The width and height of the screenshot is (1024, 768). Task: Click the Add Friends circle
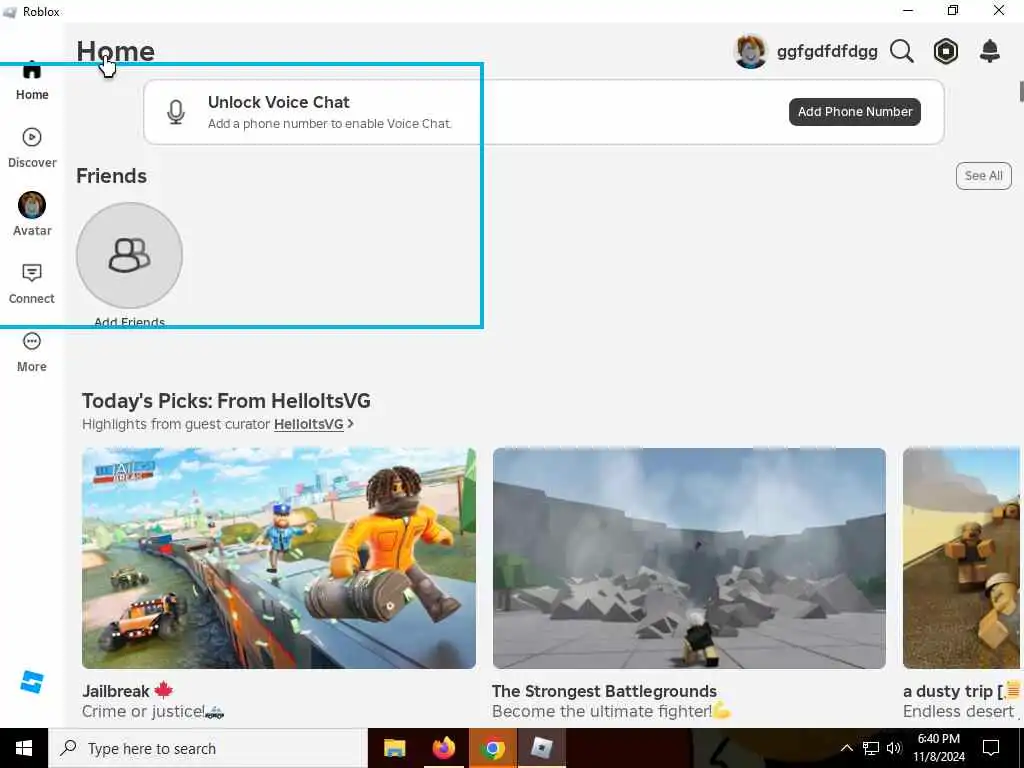[x=129, y=255]
